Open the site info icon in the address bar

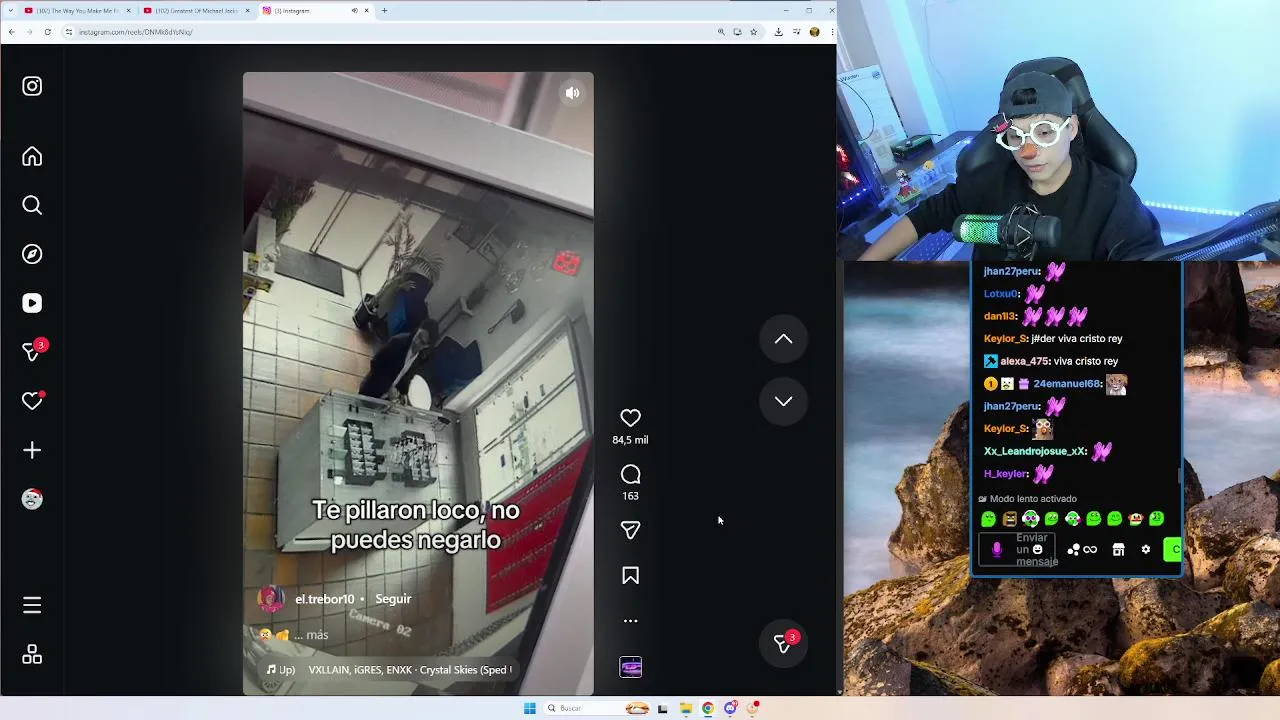click(69, 32)
